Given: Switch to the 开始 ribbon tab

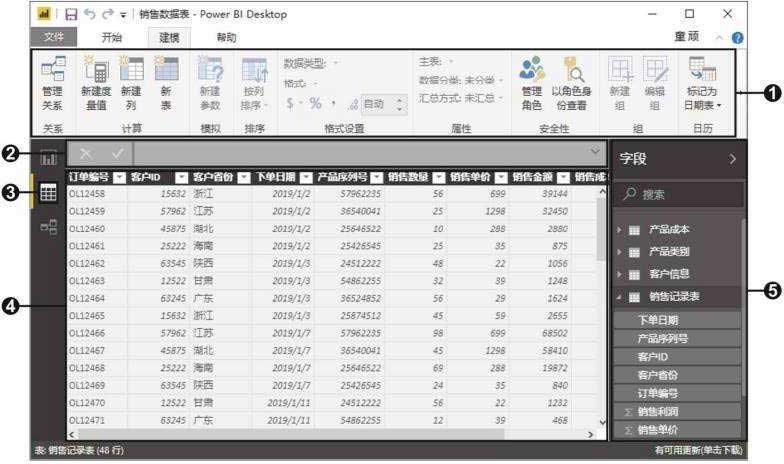Looking at the screenshot, I should click(112, 38).
